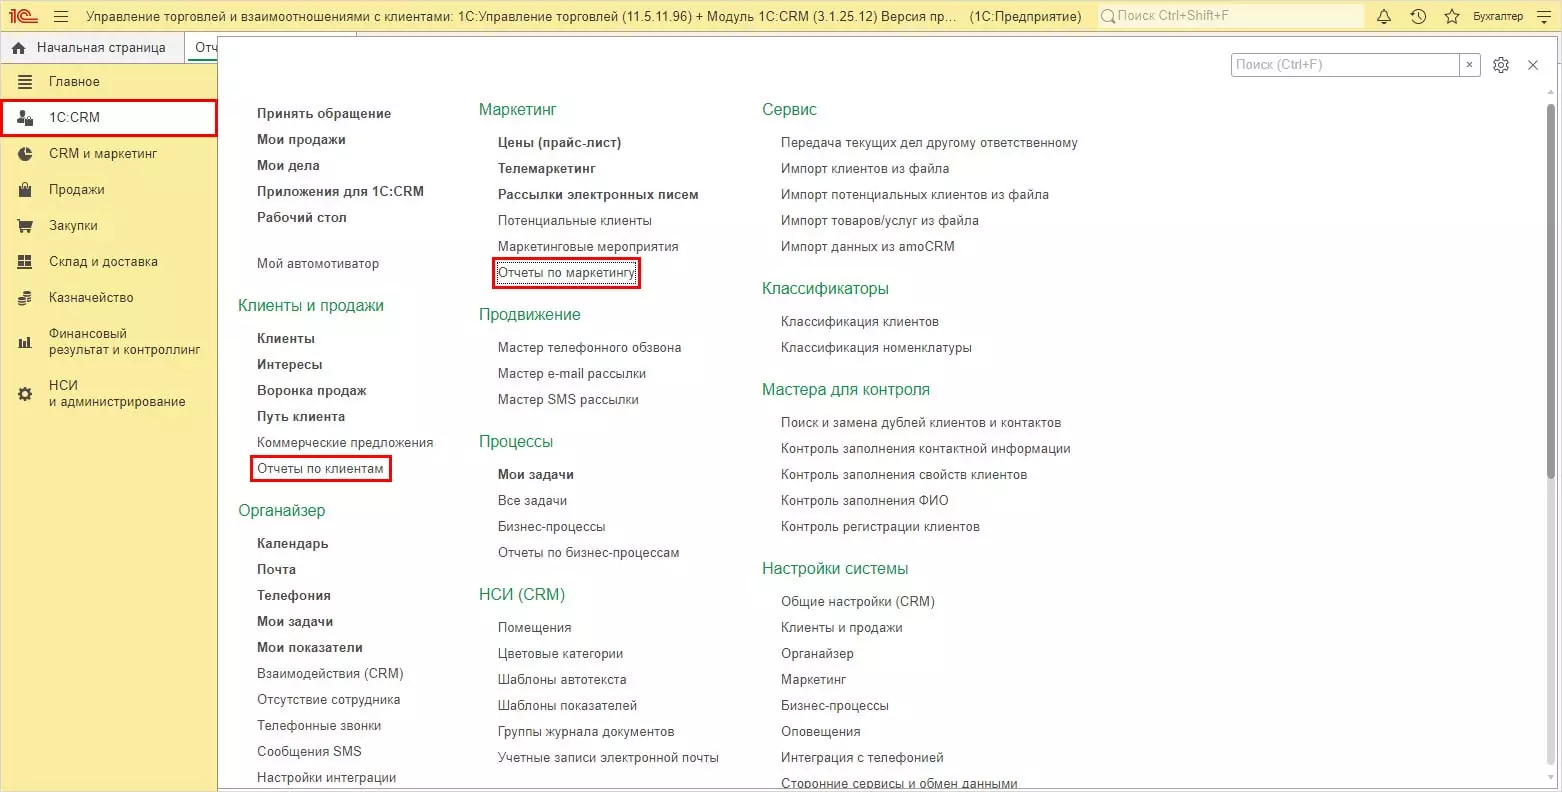Open Классификация клиентов
Screen dimensions: 1562x792
(860, 321)
